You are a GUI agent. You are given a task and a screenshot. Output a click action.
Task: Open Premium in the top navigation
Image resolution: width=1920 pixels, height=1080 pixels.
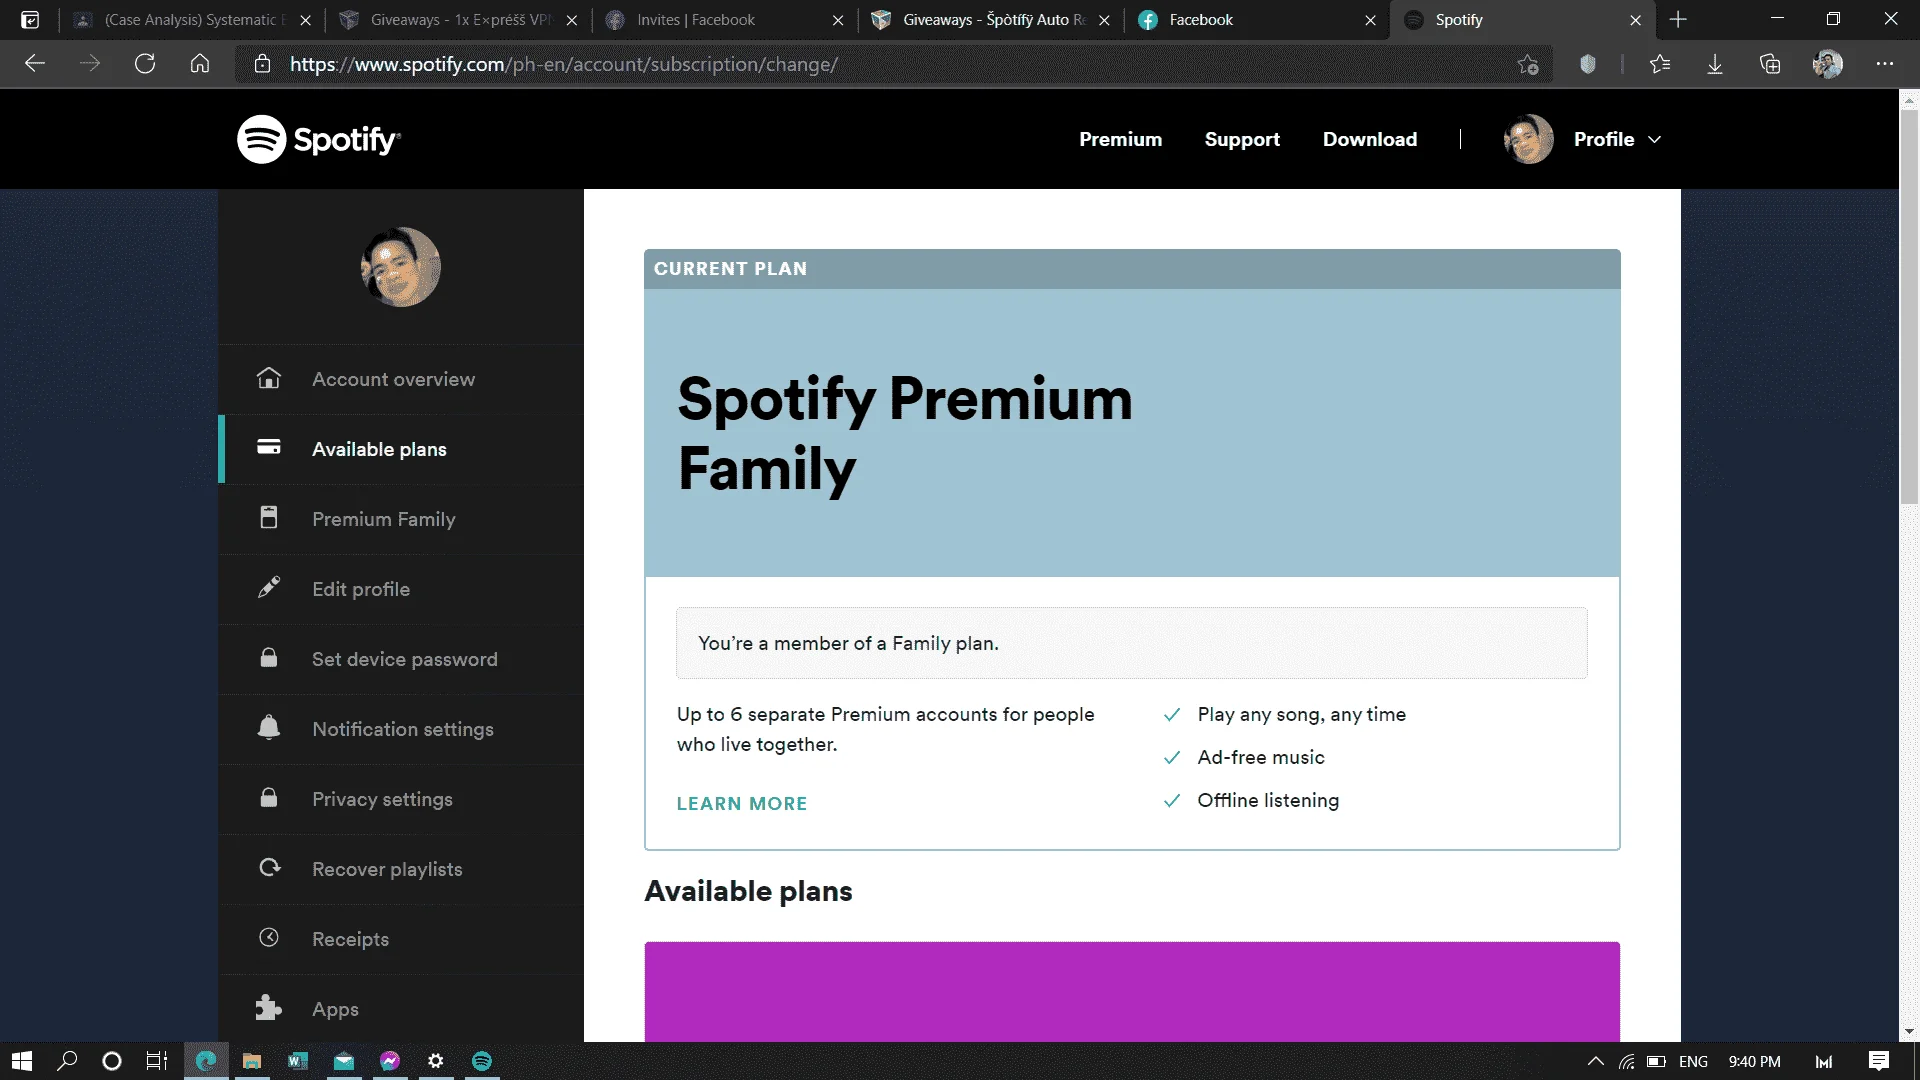(x=1120, y=139)
